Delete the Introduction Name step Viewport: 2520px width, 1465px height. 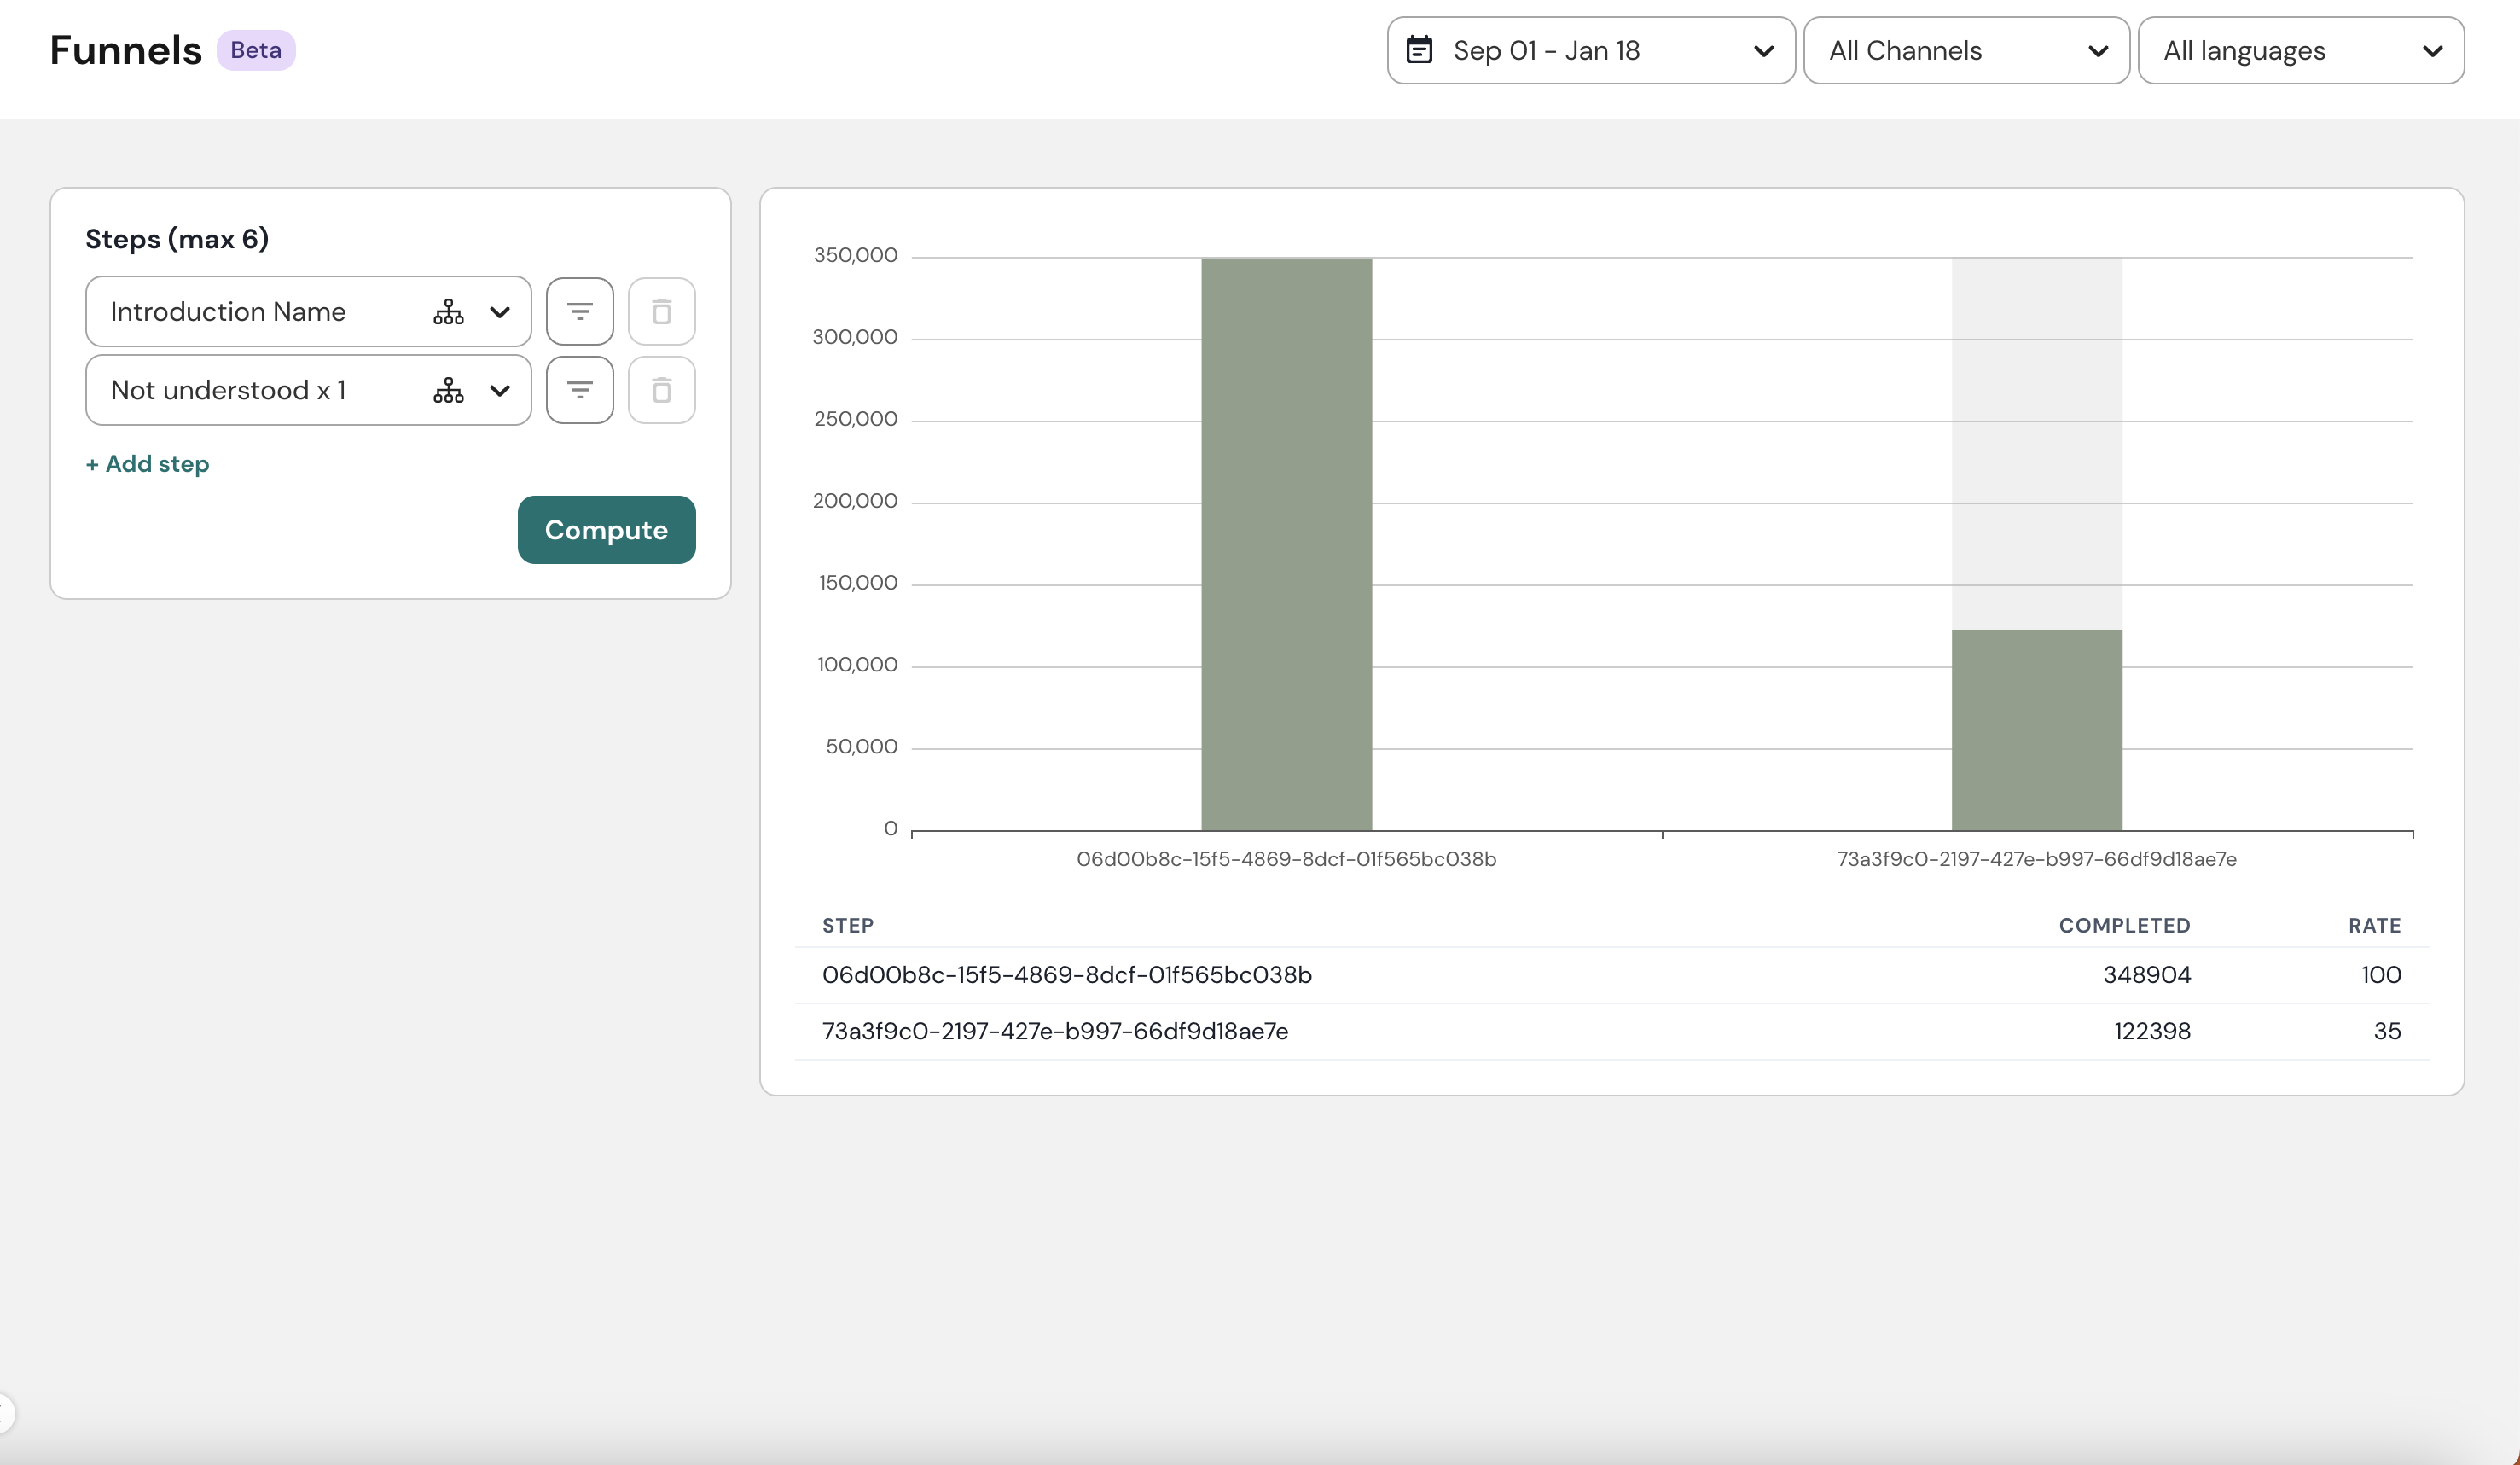(x=661, y=311)
